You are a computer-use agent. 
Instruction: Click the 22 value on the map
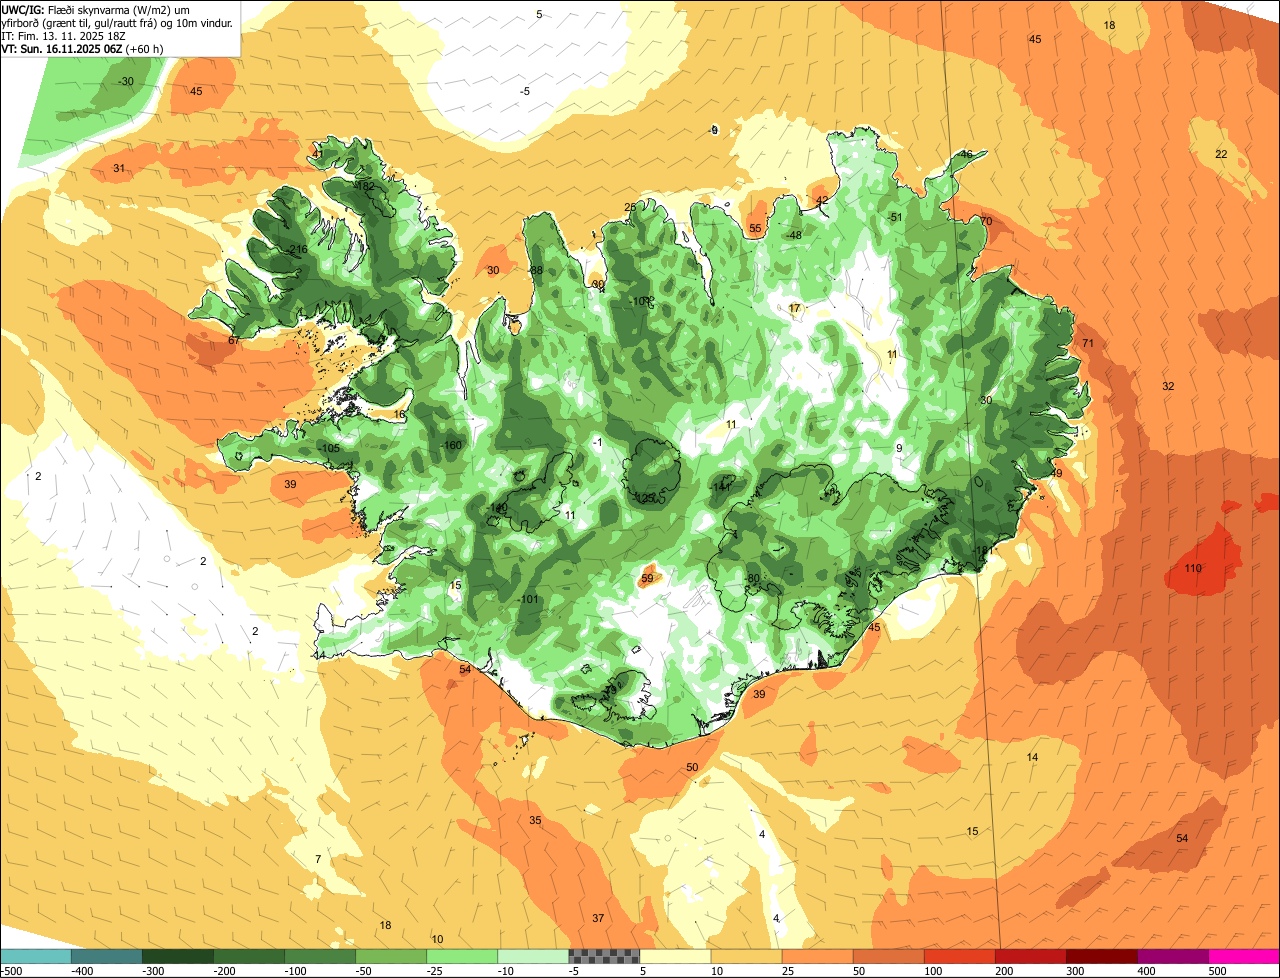coord(1221,154)
